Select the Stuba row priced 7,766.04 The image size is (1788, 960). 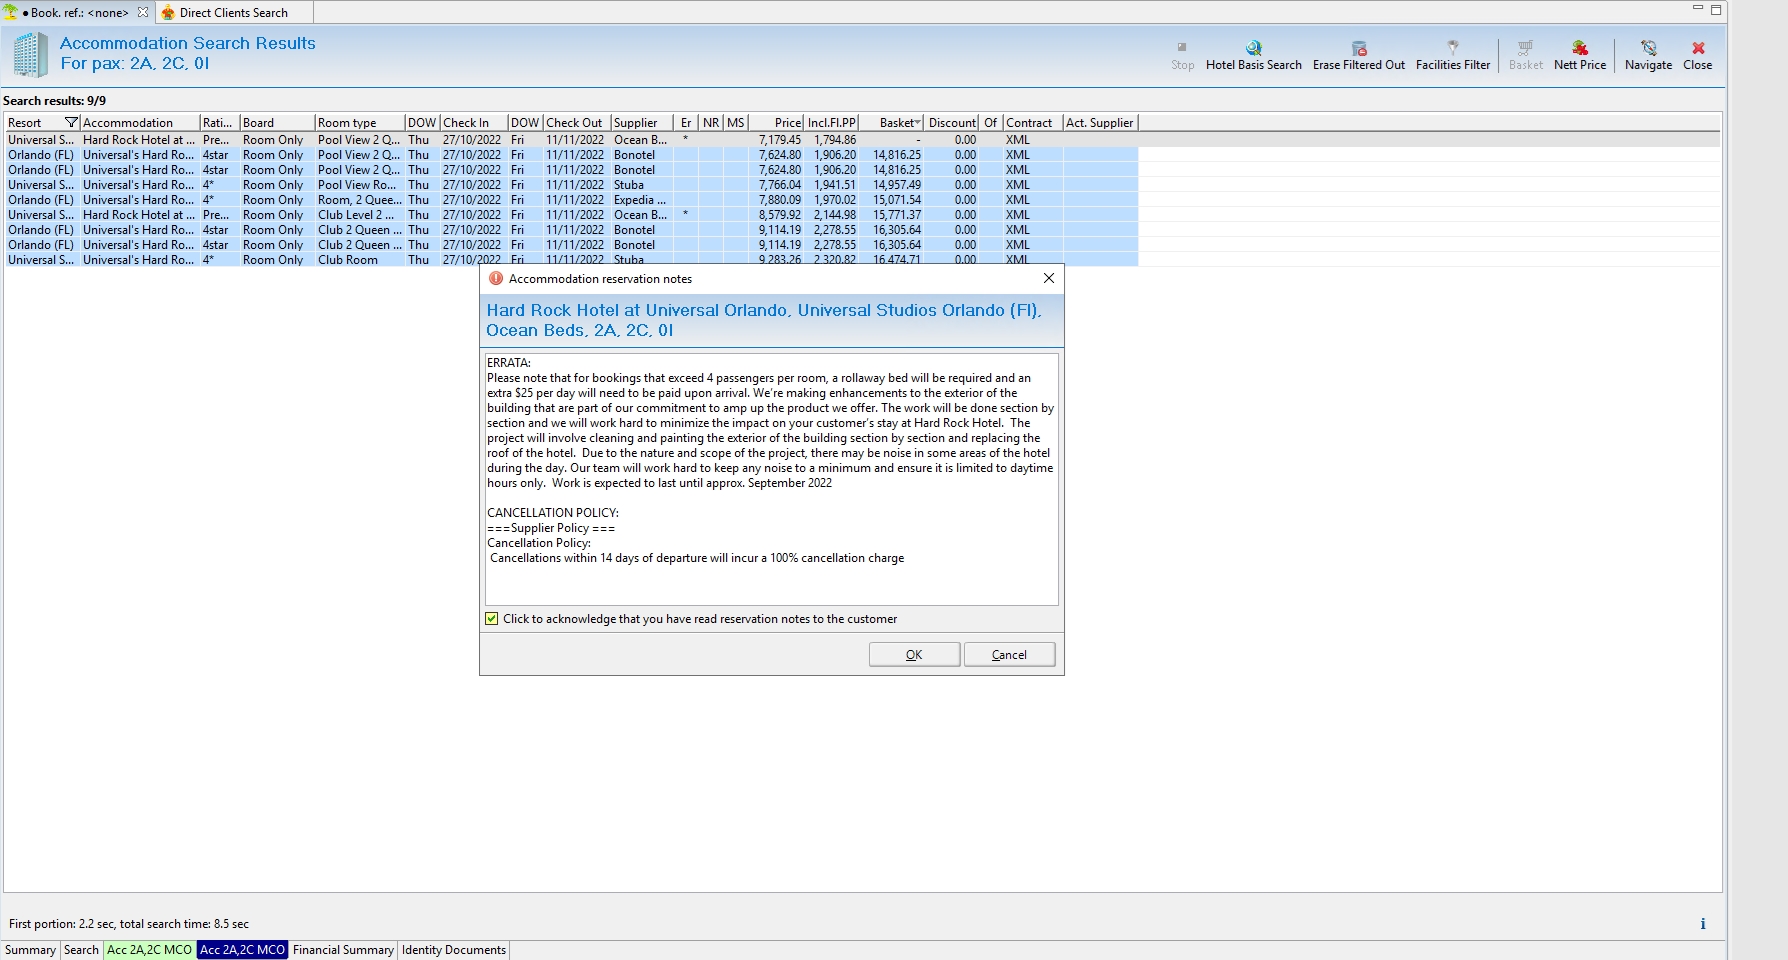[571, 185]
